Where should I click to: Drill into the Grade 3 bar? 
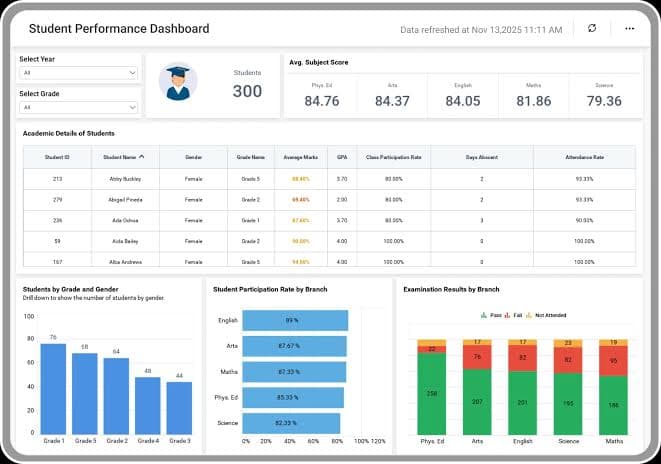(179, 408)
